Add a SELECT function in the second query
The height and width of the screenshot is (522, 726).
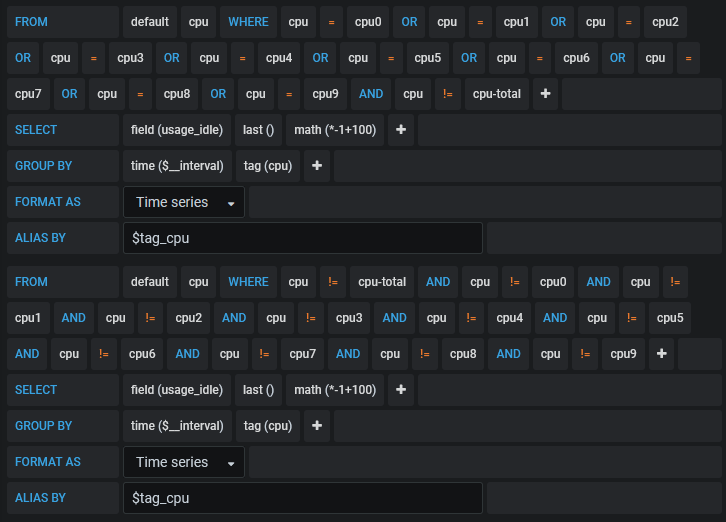[401, 390]
